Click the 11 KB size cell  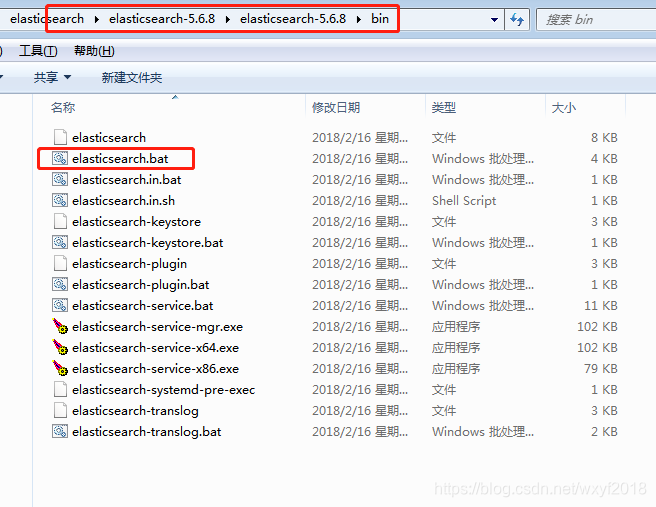(601, 305)
